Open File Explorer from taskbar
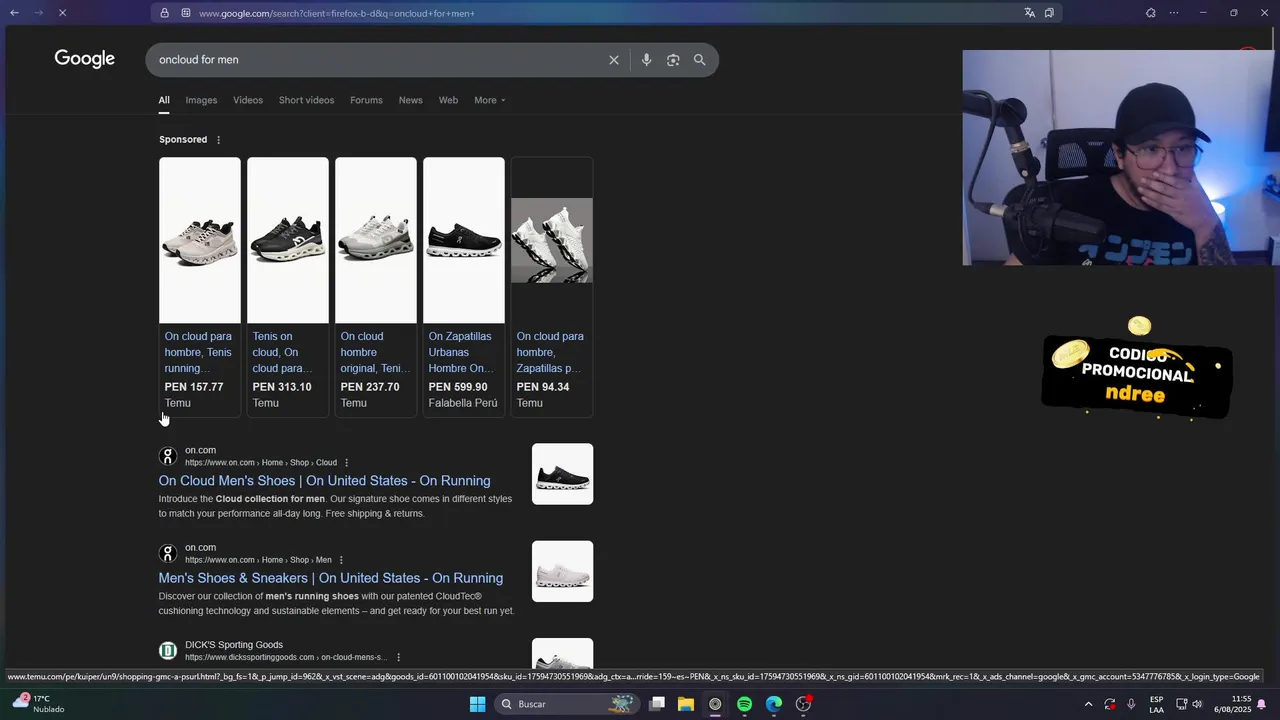The image size is (1280, 720). pos(686,704)
